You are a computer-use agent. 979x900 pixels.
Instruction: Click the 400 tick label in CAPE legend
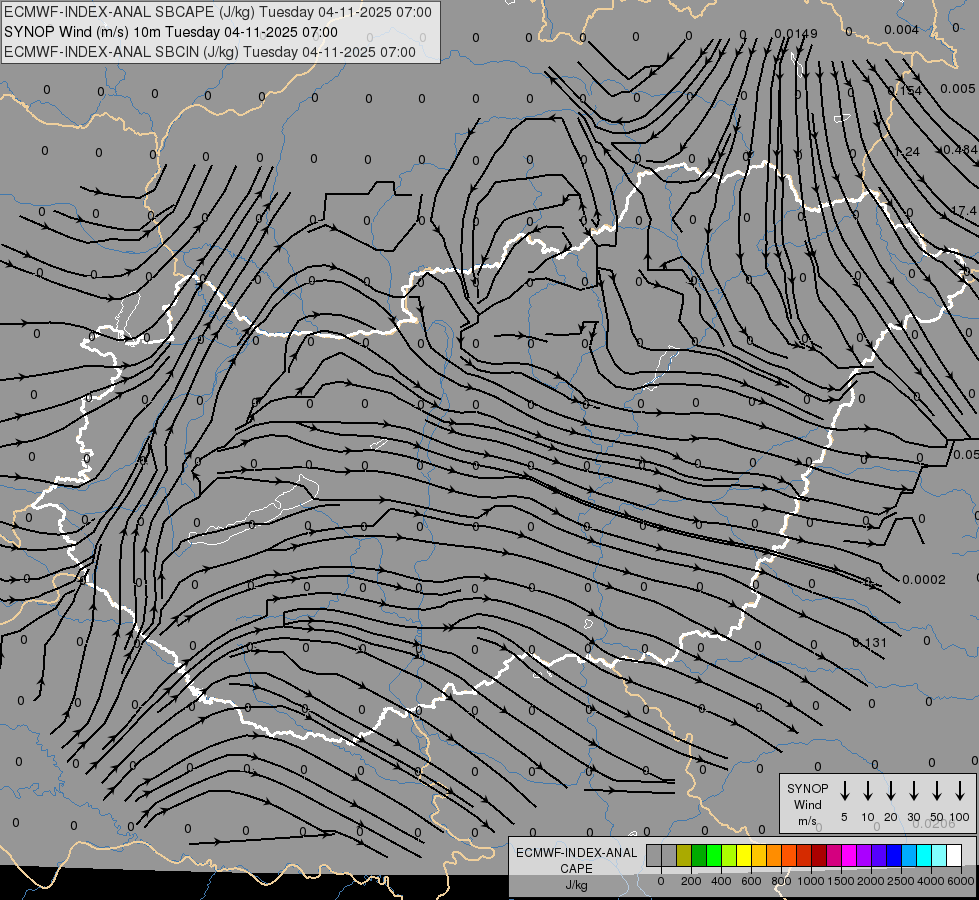click(721, 881)
